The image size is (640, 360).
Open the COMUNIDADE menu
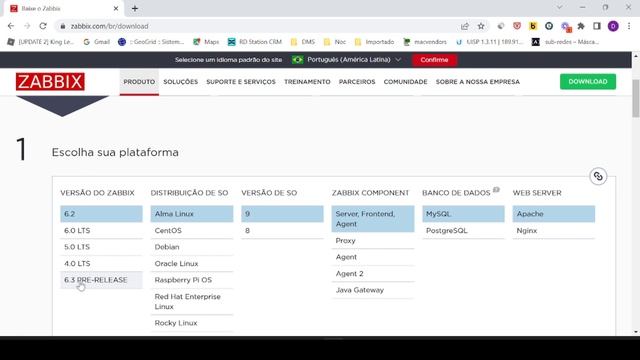(405, 82)
